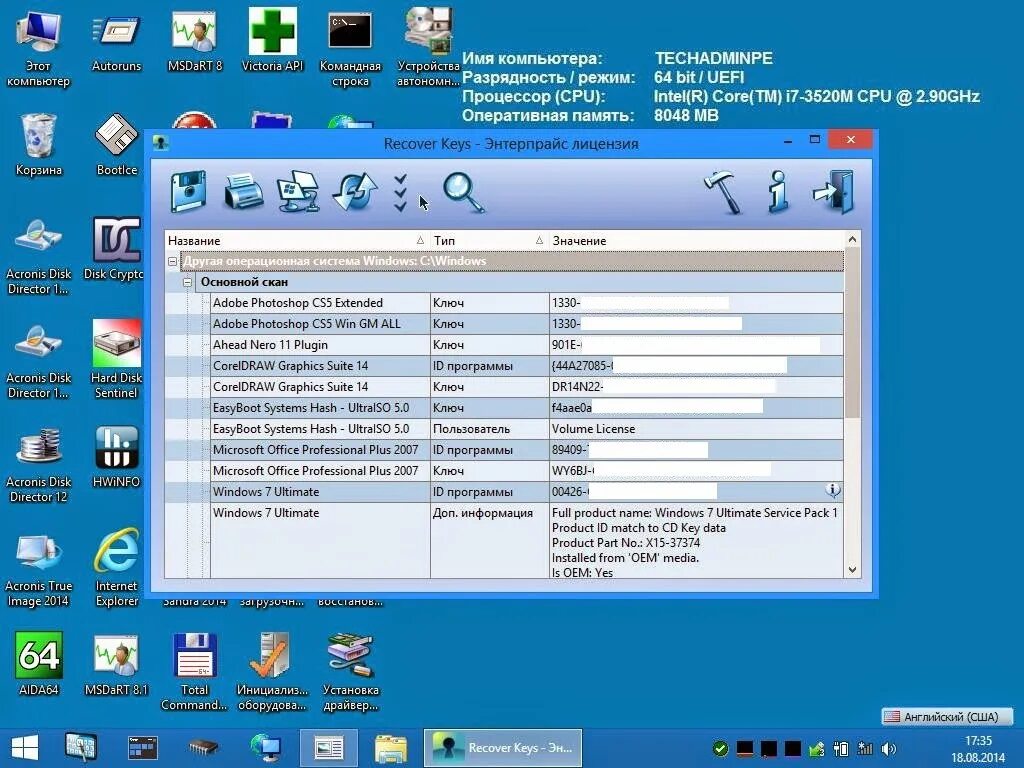The height and width of the screenshot is (768, 1024).
Task: Open the 'MSDaRT 8' desktop icon
Action: coord(195,42)
